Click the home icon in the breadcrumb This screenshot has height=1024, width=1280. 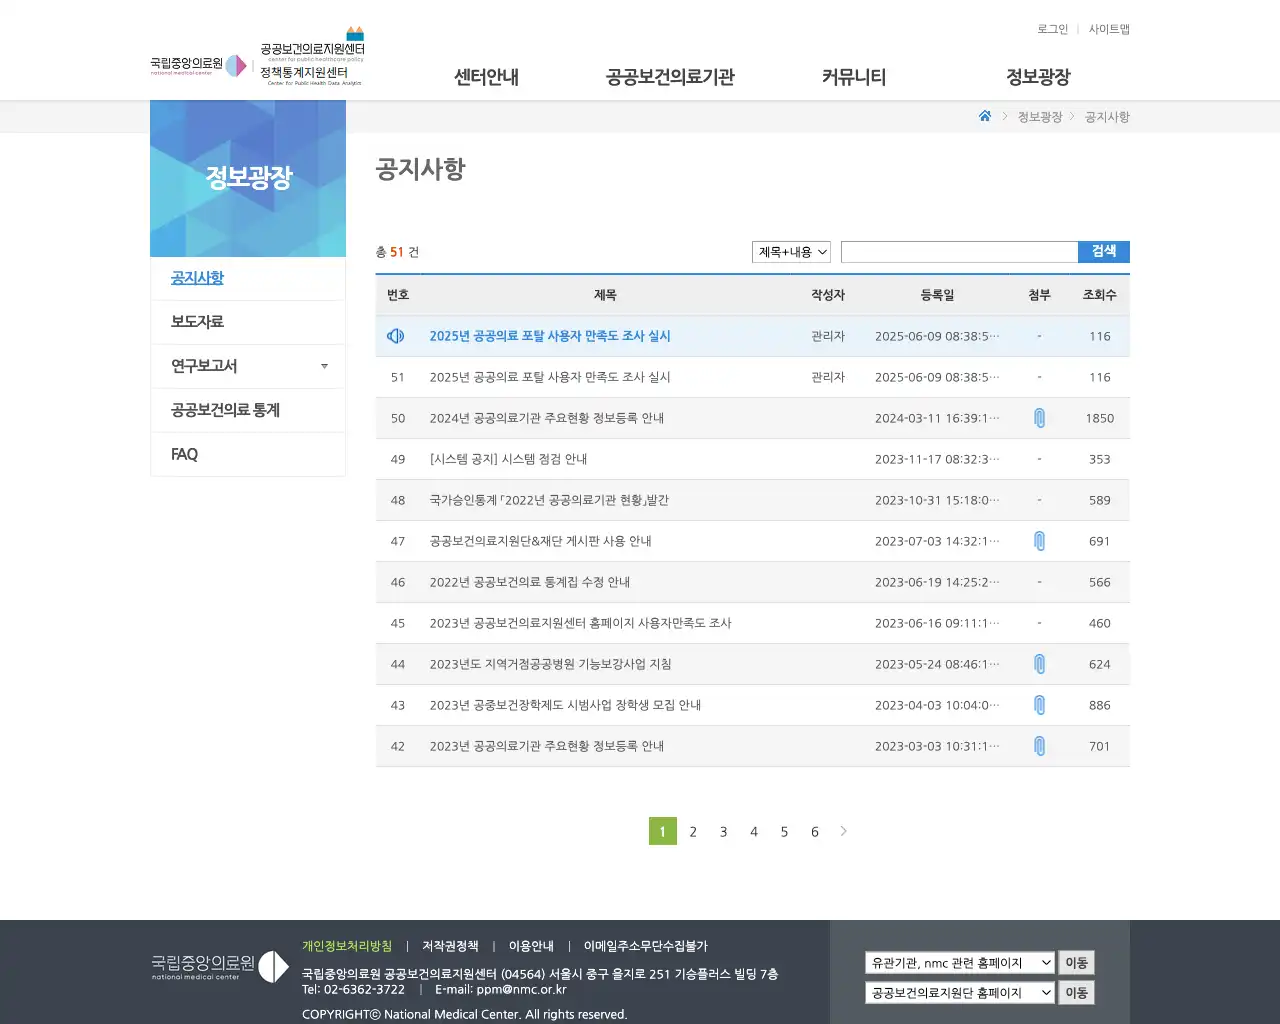pyautogui.click(x=985, y=116)
